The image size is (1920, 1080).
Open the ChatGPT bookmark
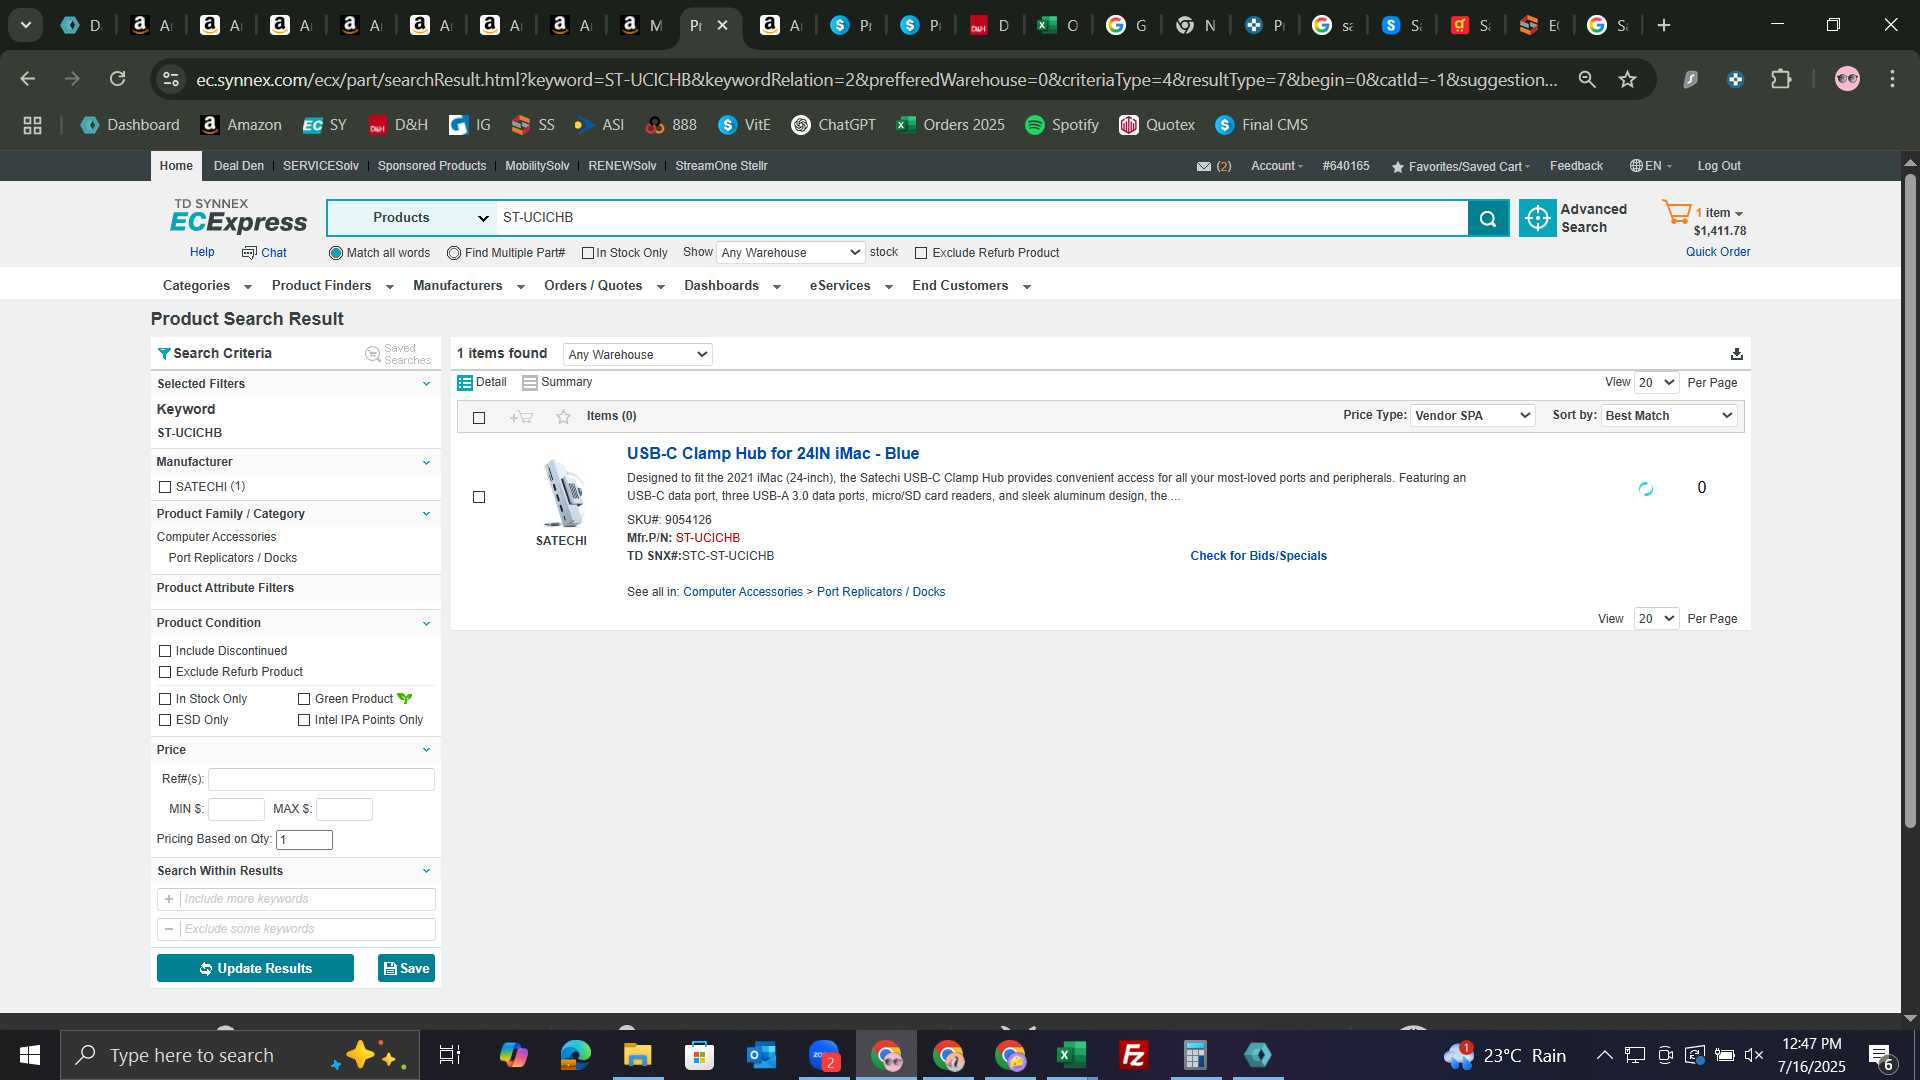pyautogui.click(x=833, y=125)
